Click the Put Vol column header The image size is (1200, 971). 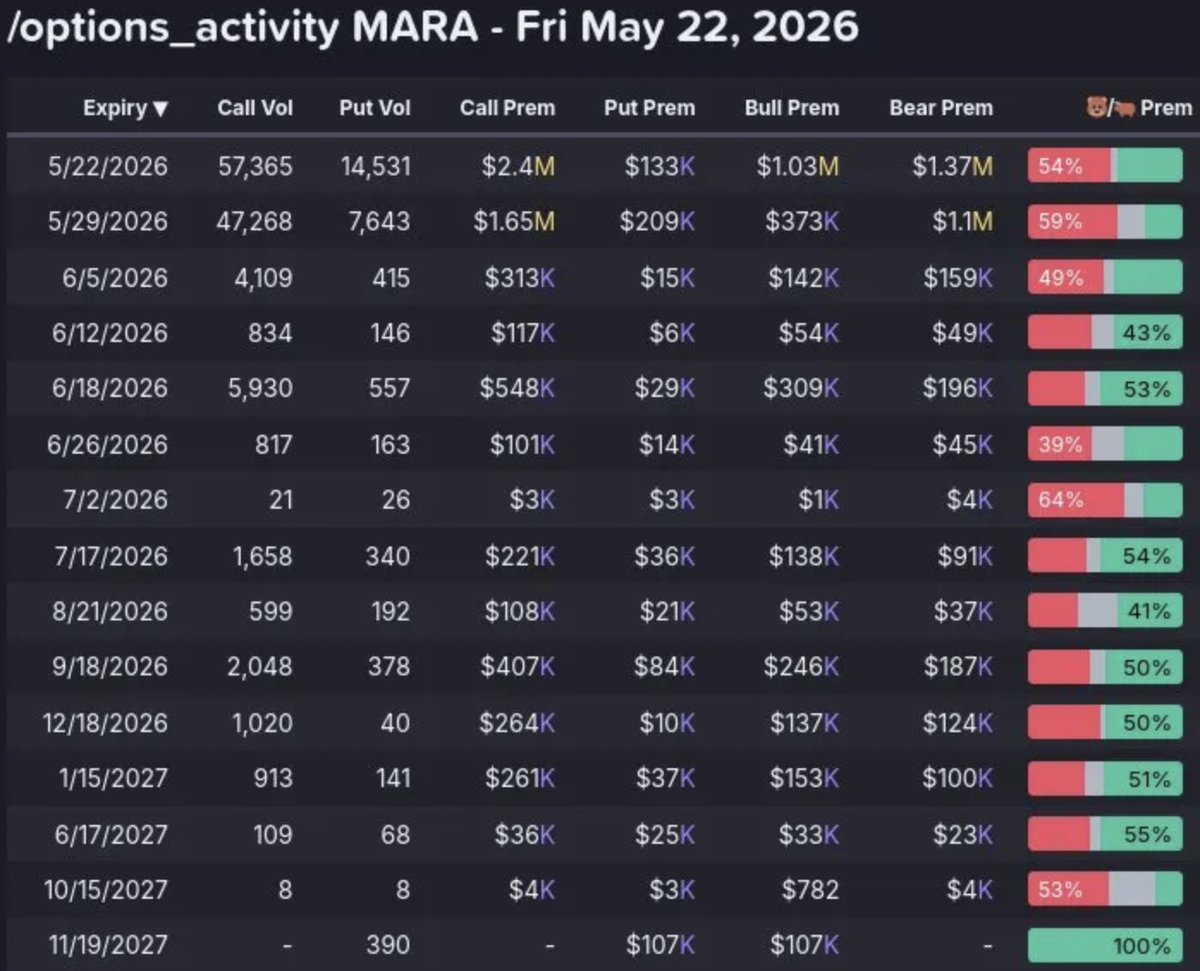pos(374,109)
